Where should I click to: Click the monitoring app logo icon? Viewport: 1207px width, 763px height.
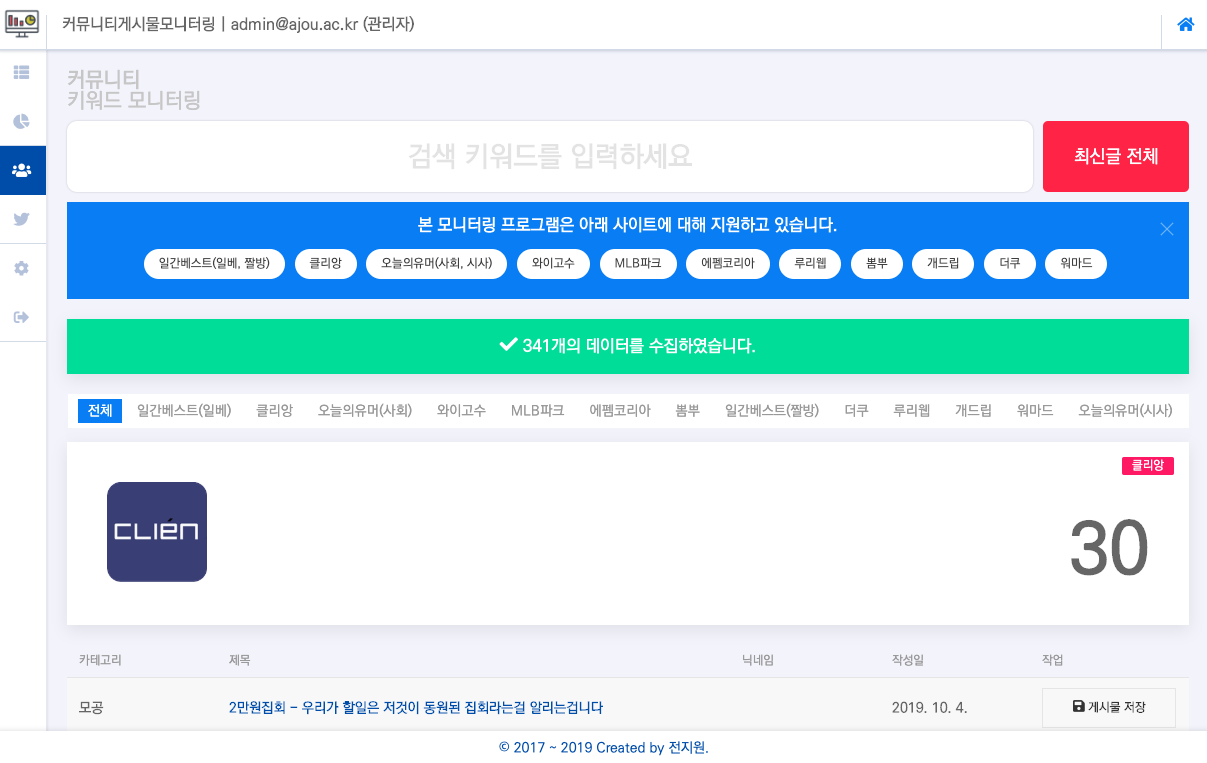(x=22, y=23)
